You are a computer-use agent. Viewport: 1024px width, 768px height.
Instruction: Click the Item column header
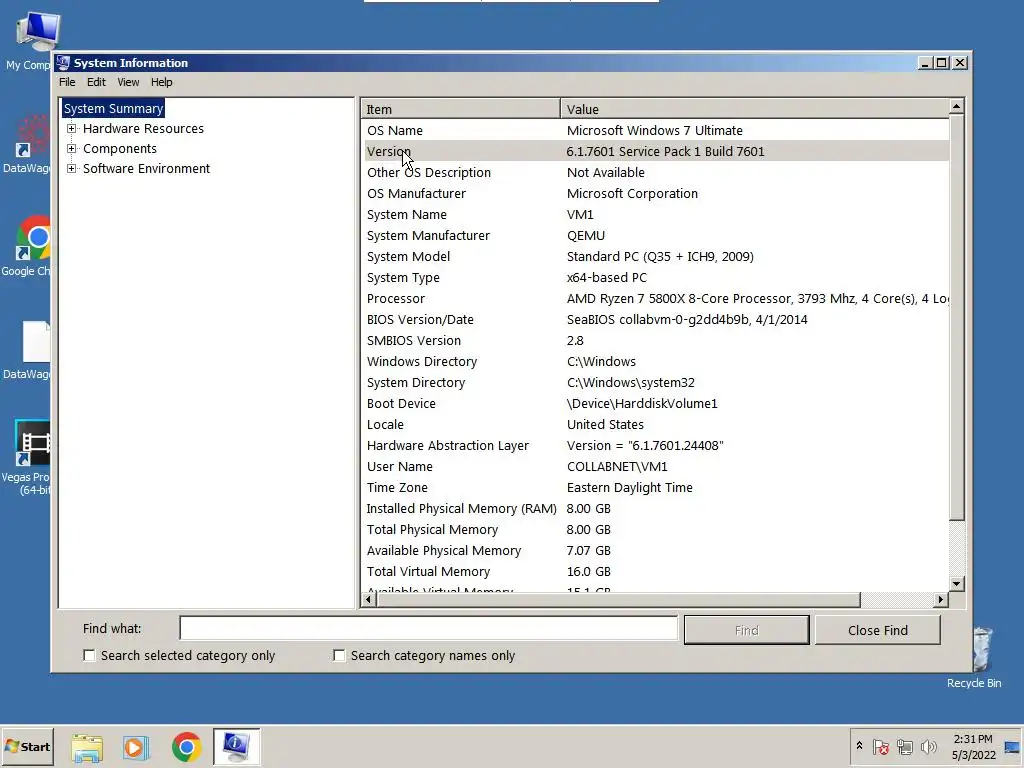coord(460,109)
